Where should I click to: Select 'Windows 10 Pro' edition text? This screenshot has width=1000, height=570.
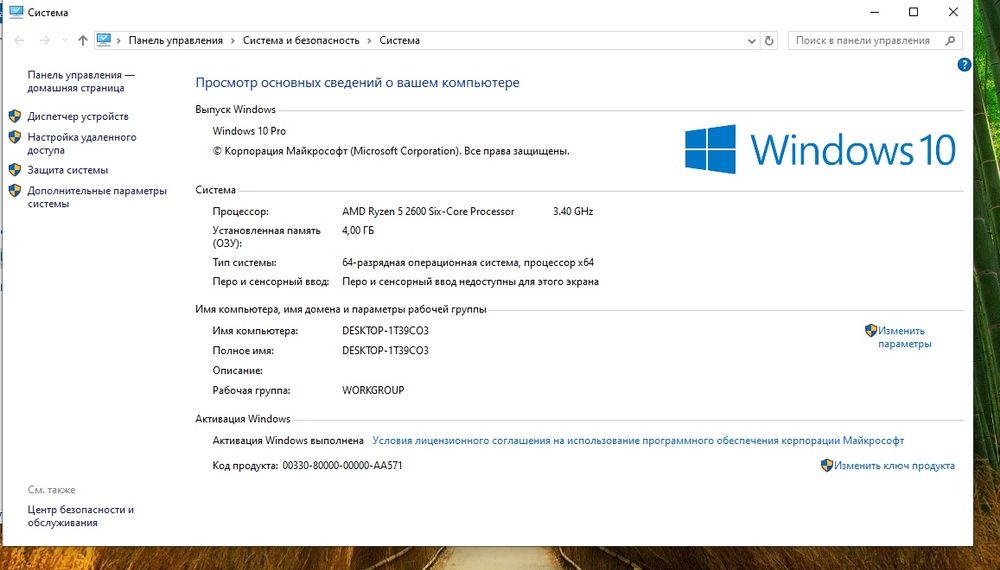249,131
